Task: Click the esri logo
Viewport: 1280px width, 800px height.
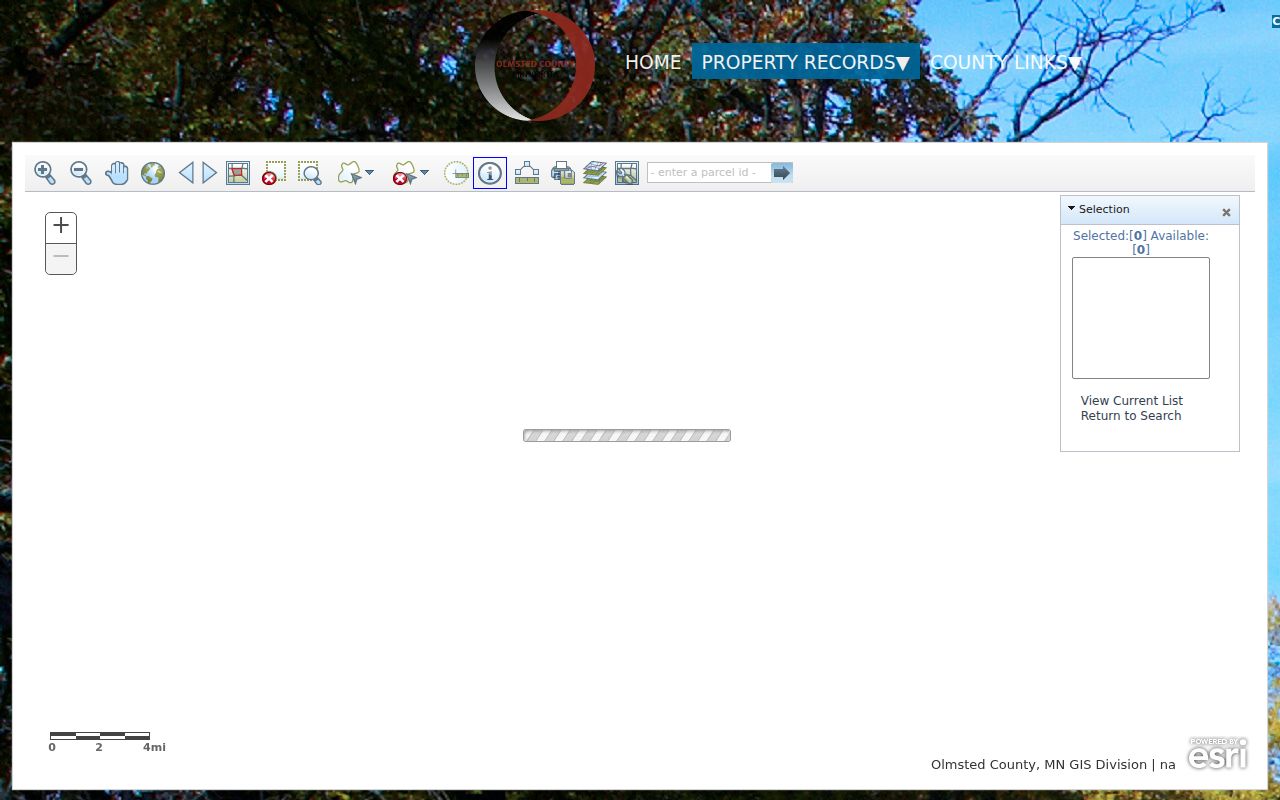Action: point(1218,754)
